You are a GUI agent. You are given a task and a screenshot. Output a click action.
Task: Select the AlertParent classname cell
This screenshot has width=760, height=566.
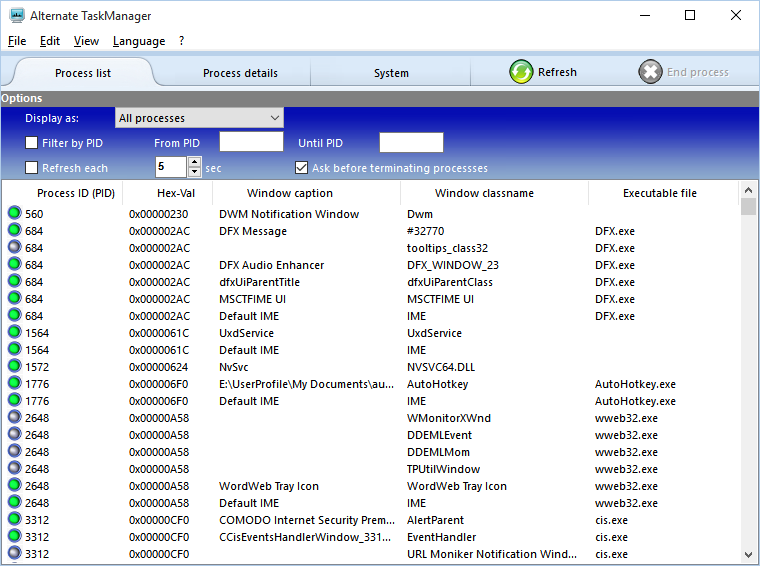point(435,520)
